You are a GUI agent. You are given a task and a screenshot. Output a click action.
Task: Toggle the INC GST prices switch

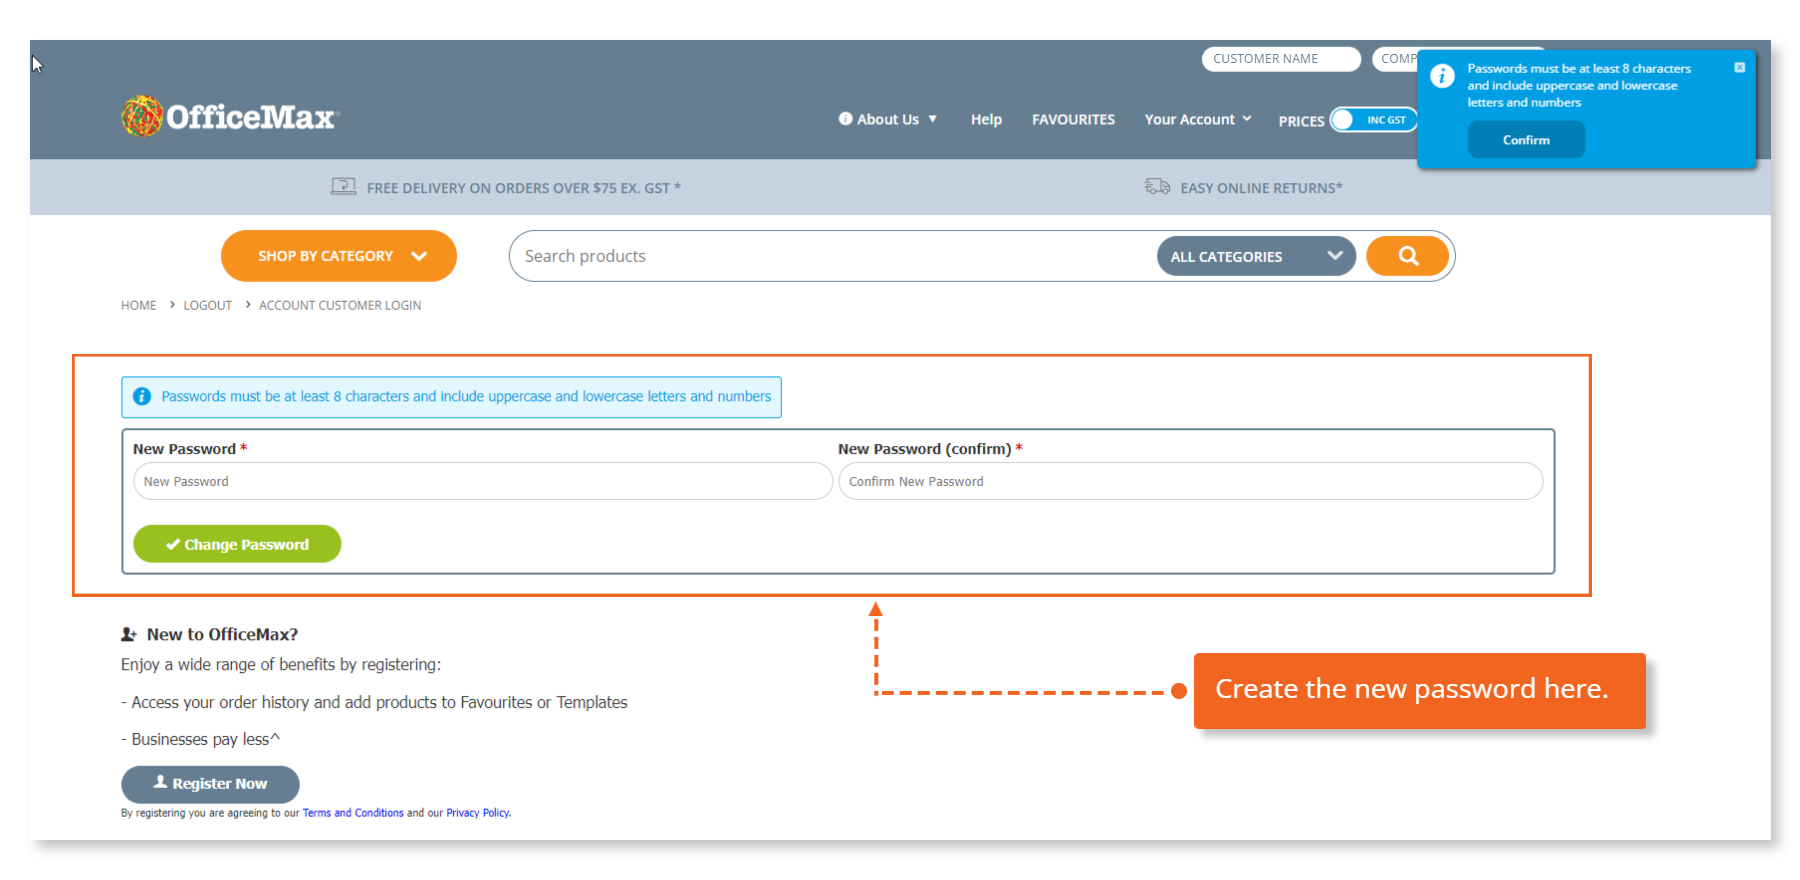[x=1374, y=120]
